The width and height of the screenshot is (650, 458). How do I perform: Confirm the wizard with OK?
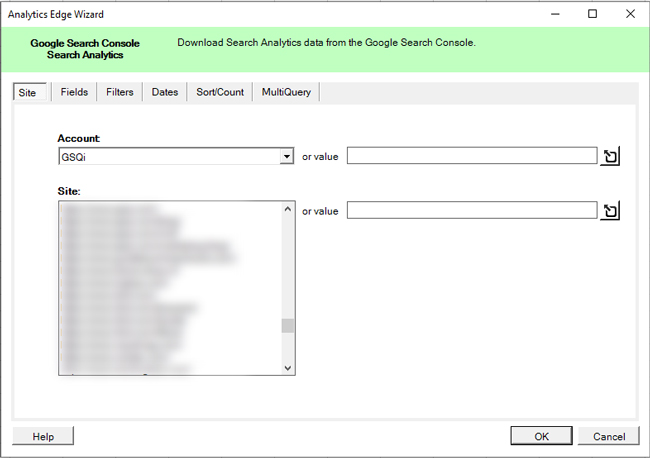click(x=540, y=436)
